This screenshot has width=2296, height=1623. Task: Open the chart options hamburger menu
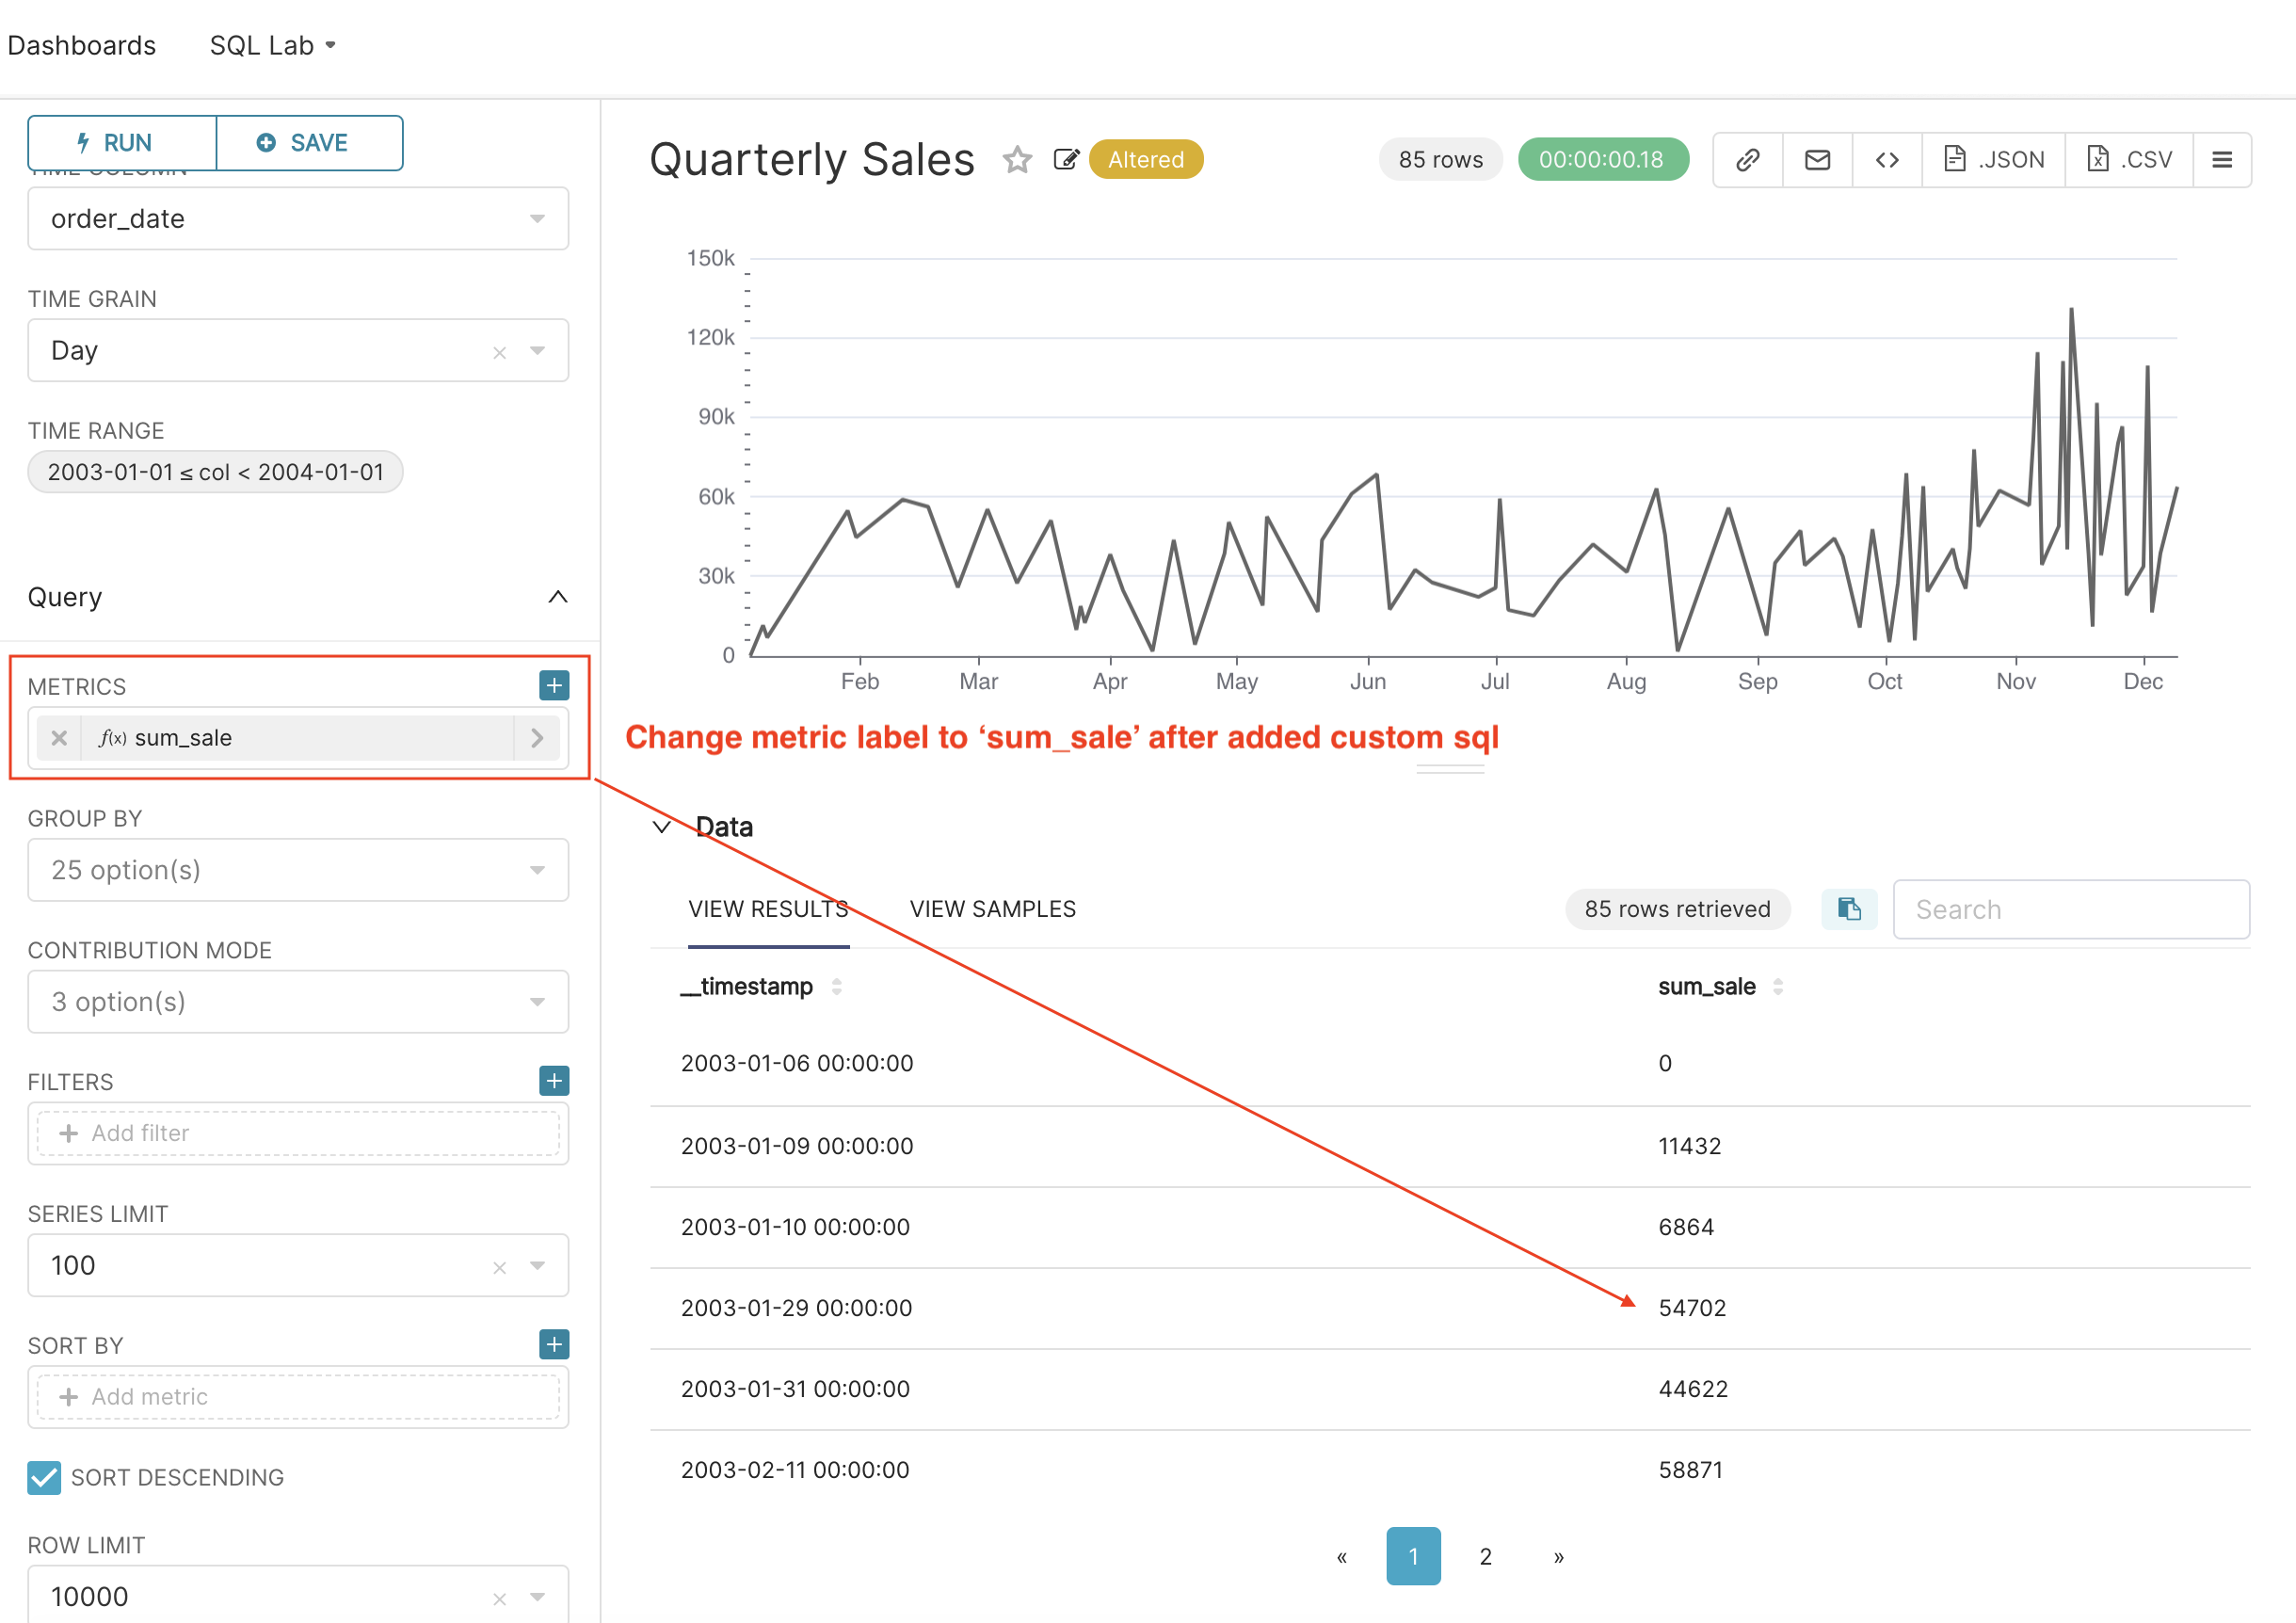point(2222,158)
